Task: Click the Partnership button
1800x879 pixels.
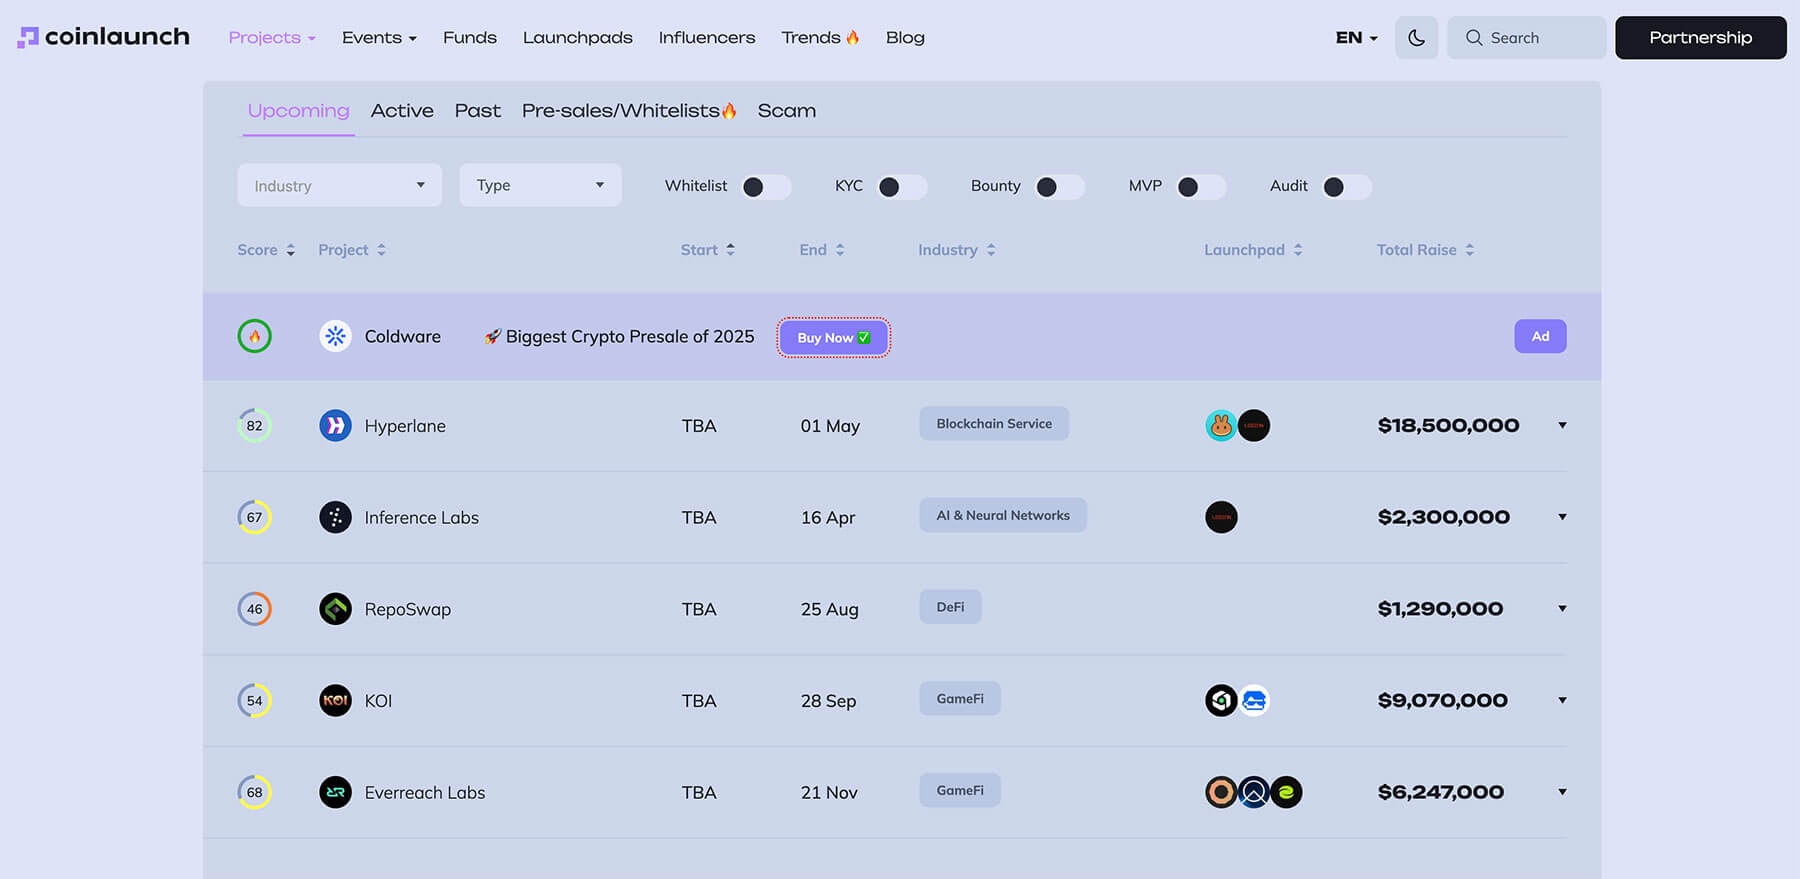Action: (1700, 38)
